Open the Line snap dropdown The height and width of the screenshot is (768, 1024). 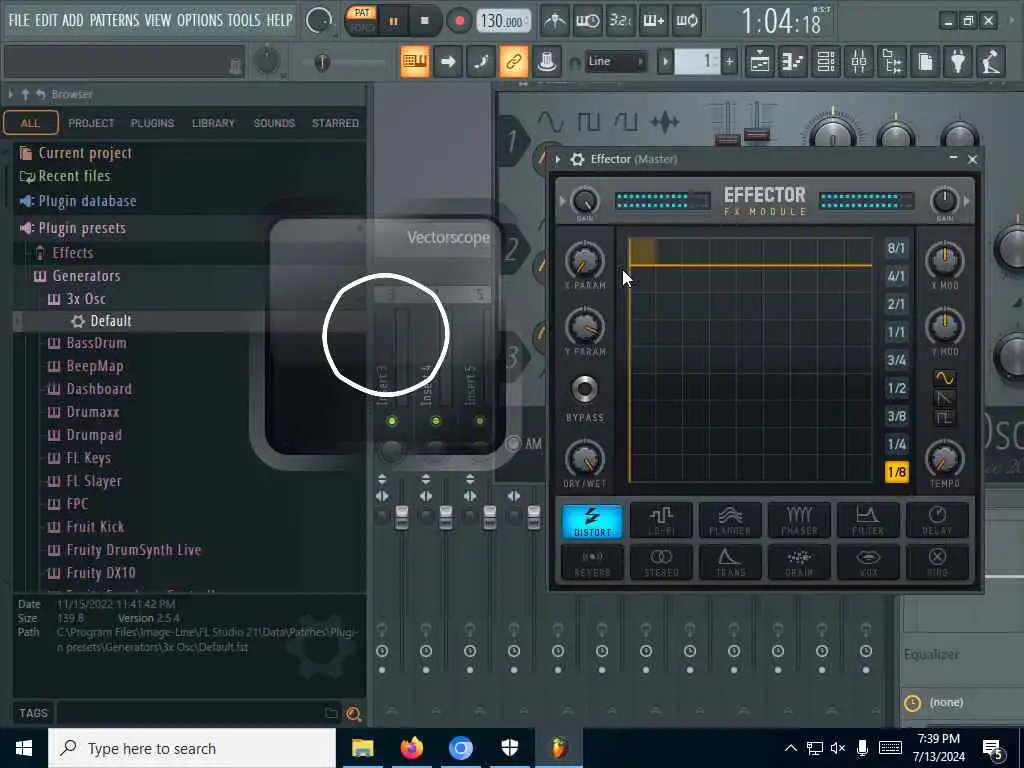(615, 61)
